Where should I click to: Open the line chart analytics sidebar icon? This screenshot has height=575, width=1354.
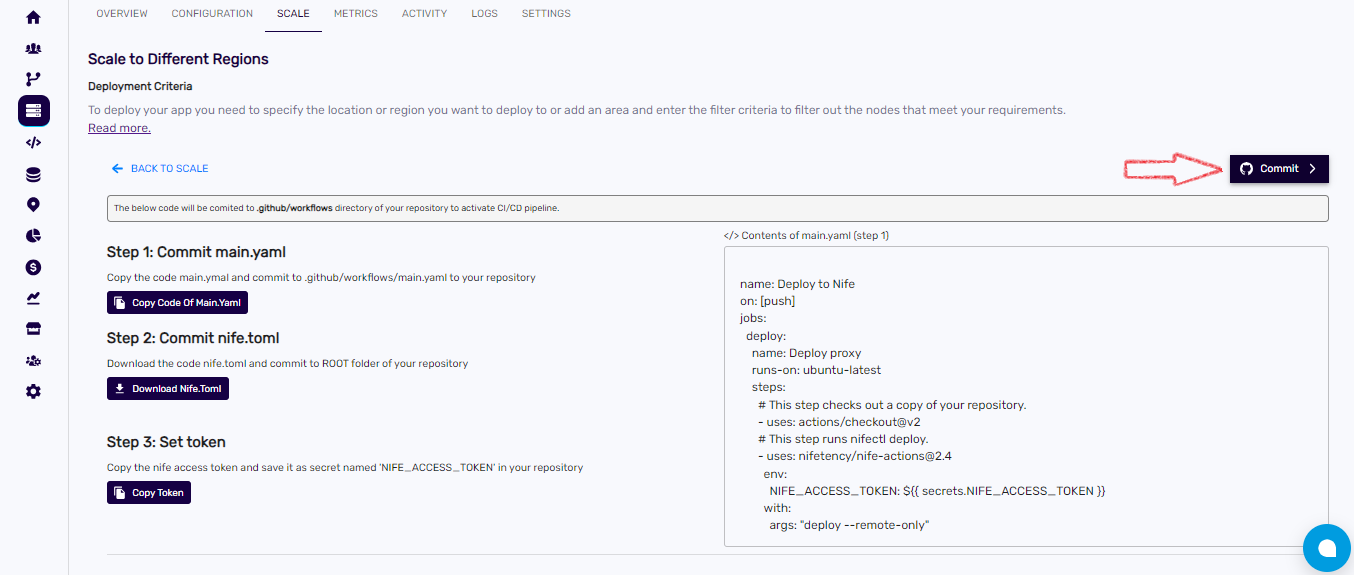click(33, 298)
